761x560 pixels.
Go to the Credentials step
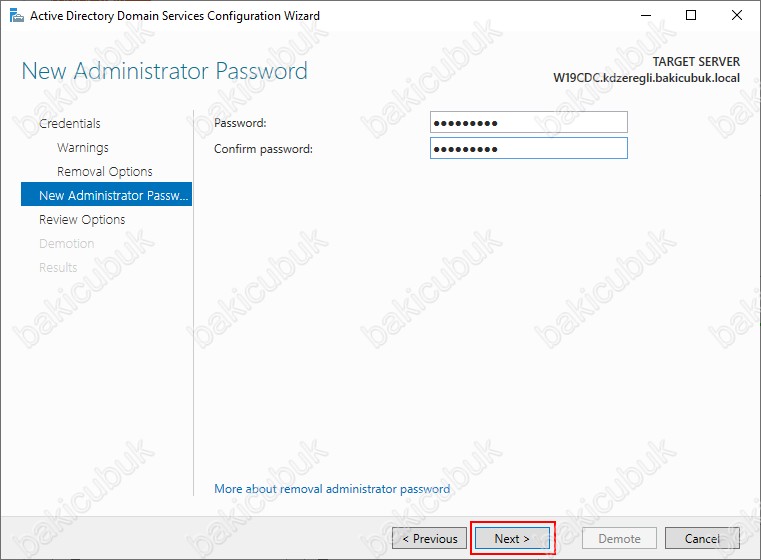(x=70, y=123)
